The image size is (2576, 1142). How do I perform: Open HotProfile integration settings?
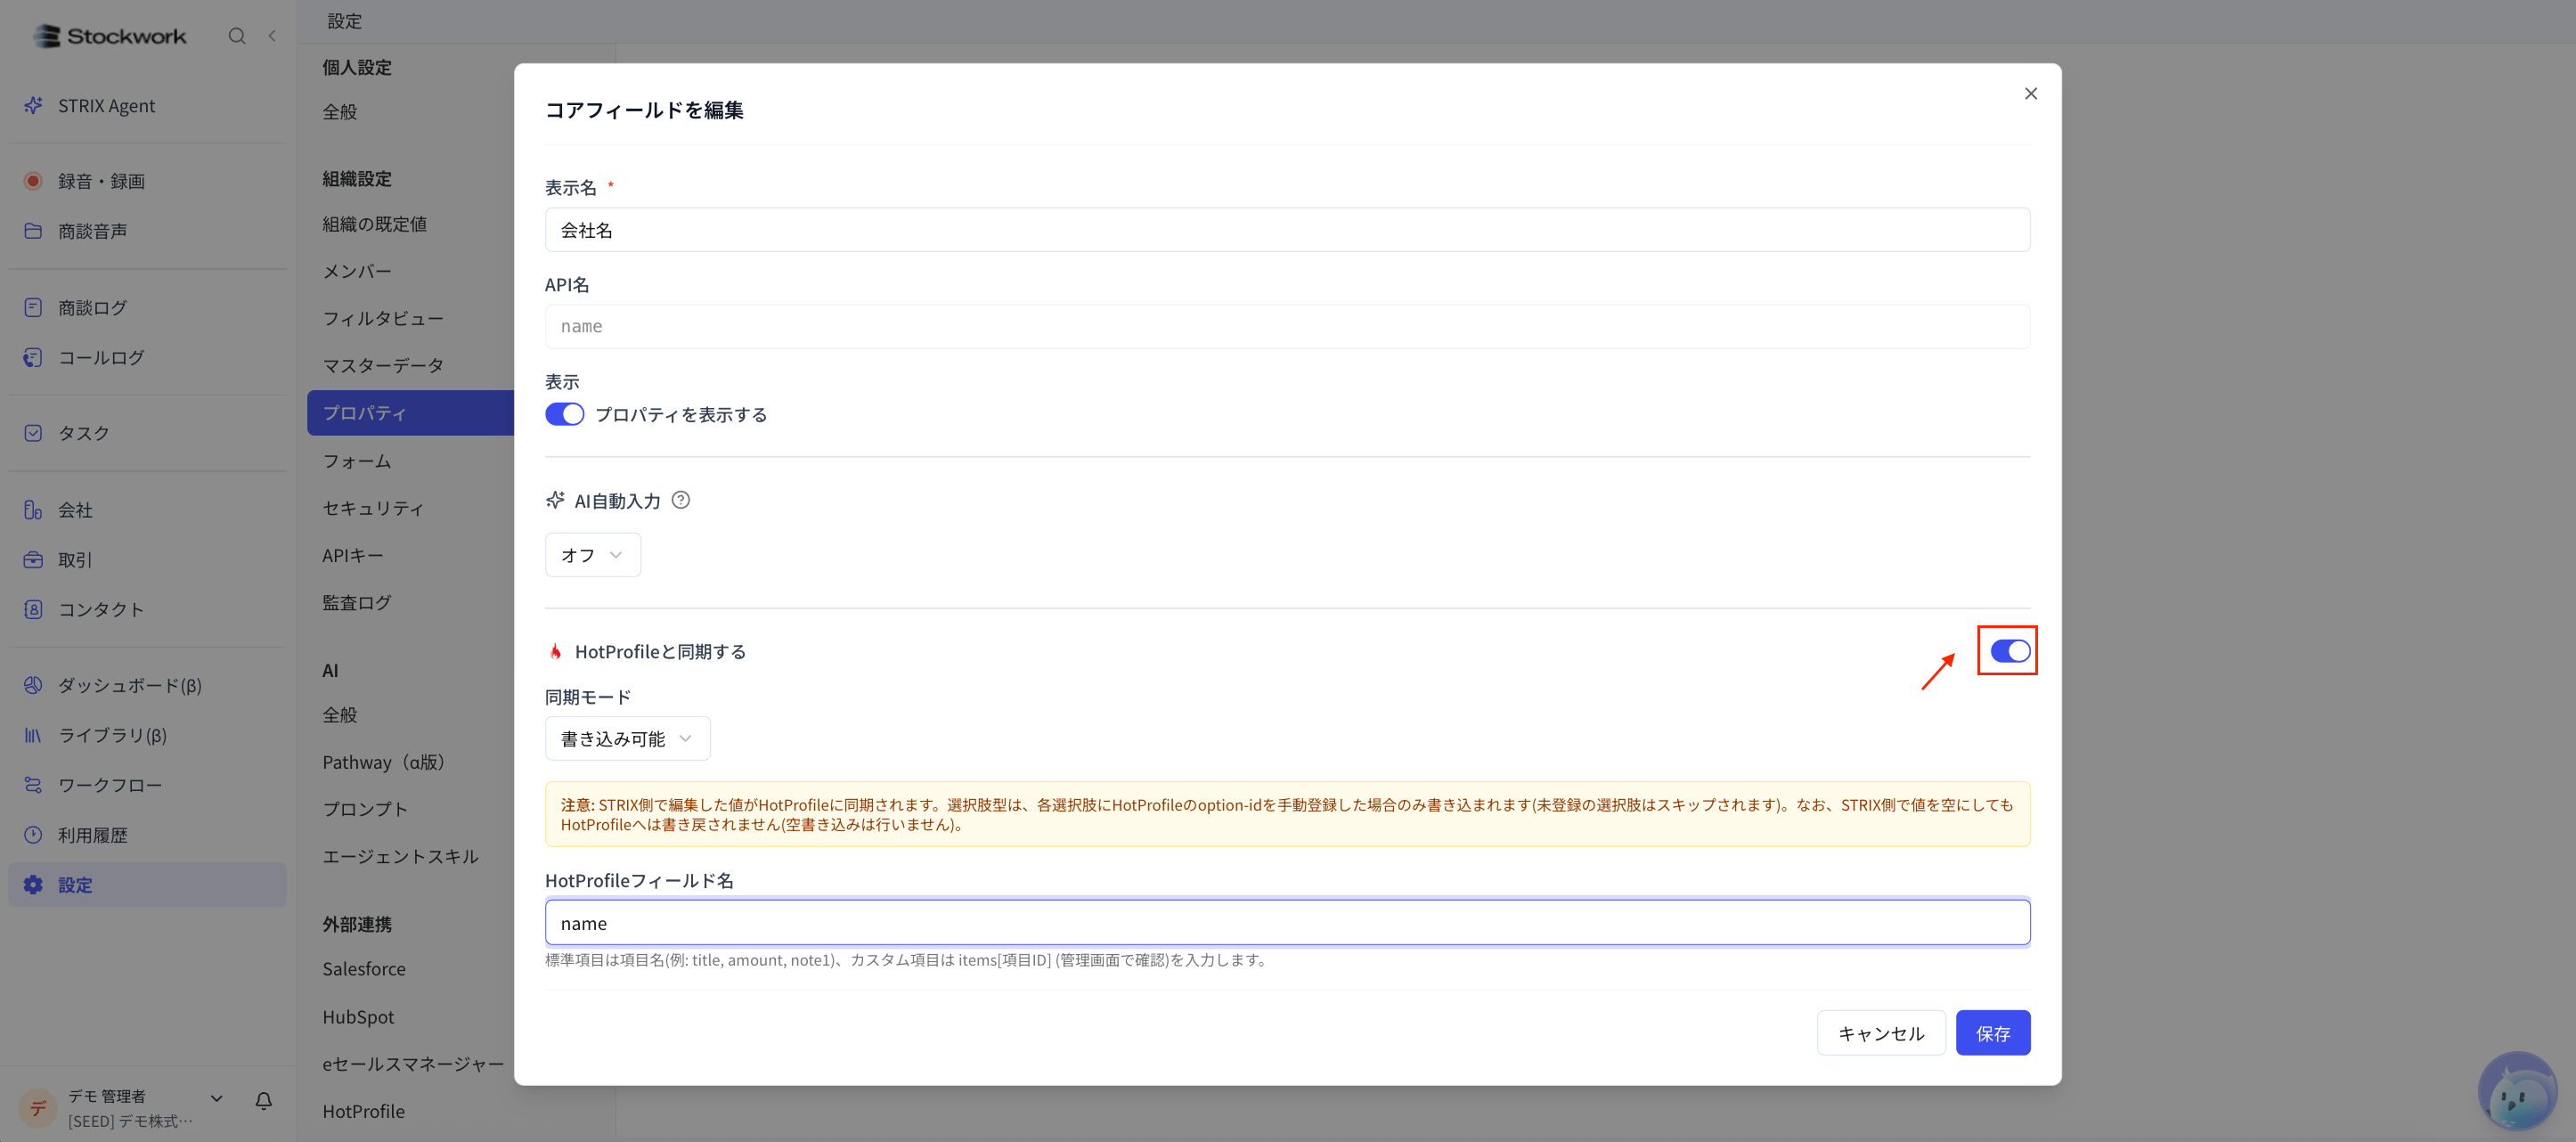click(363, 1111)
